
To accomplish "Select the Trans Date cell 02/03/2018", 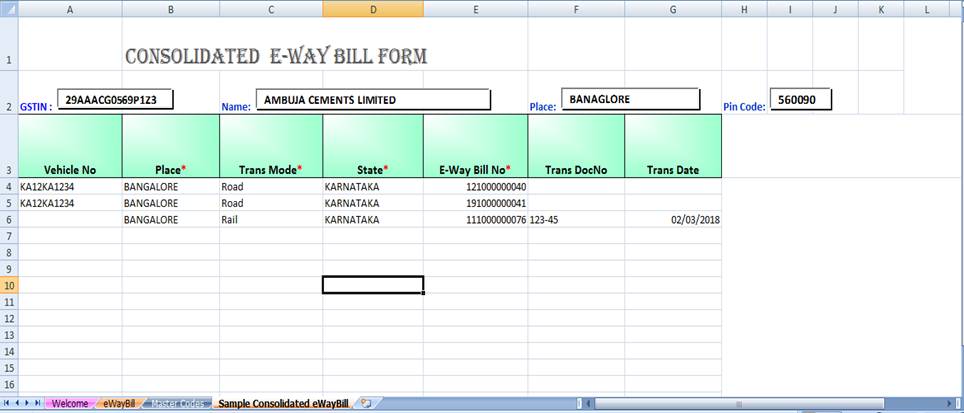I will [x=672, y=219].
